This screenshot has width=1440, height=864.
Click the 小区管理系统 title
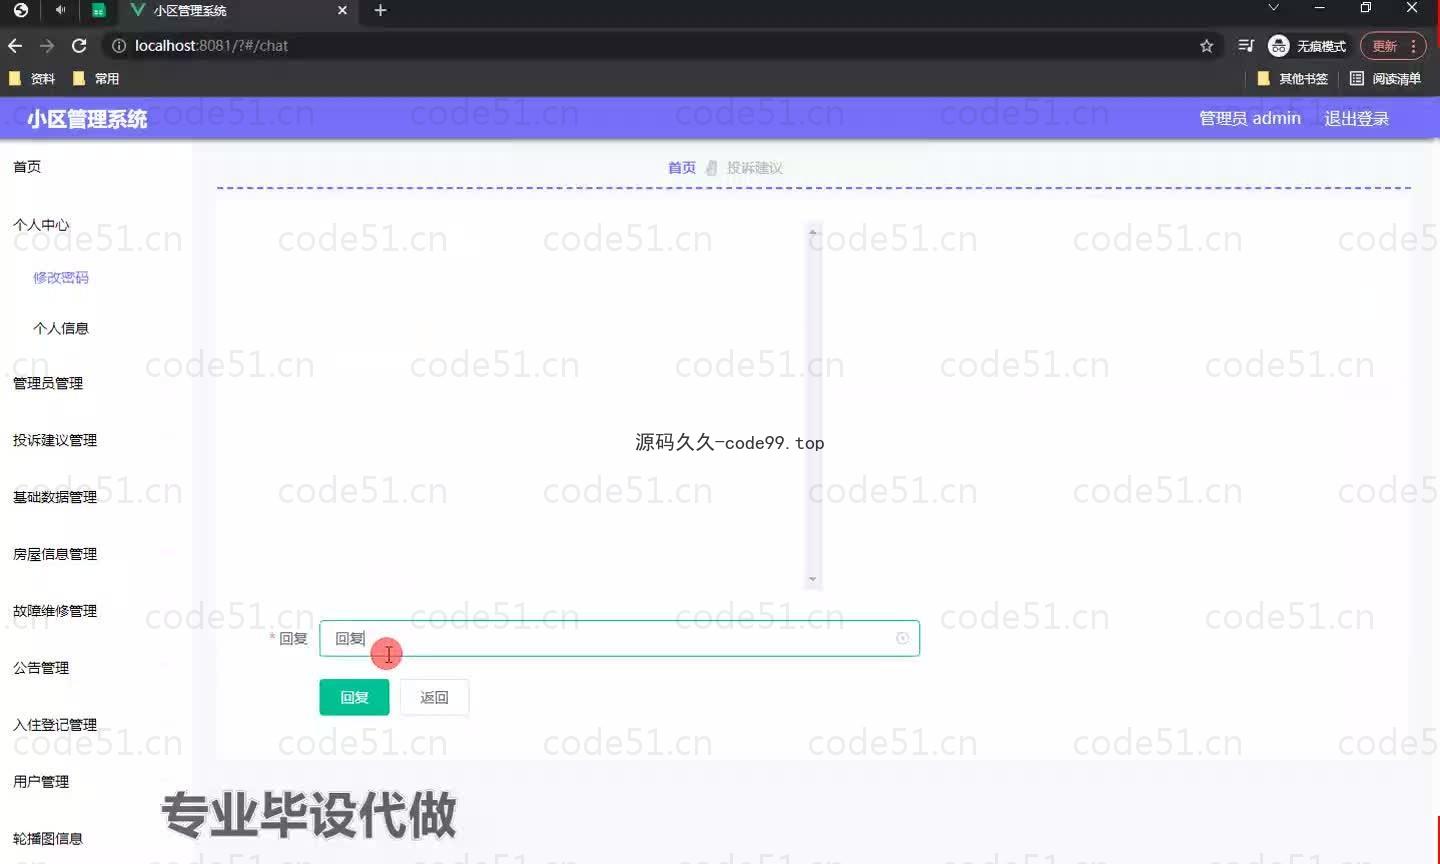(87, 119)
